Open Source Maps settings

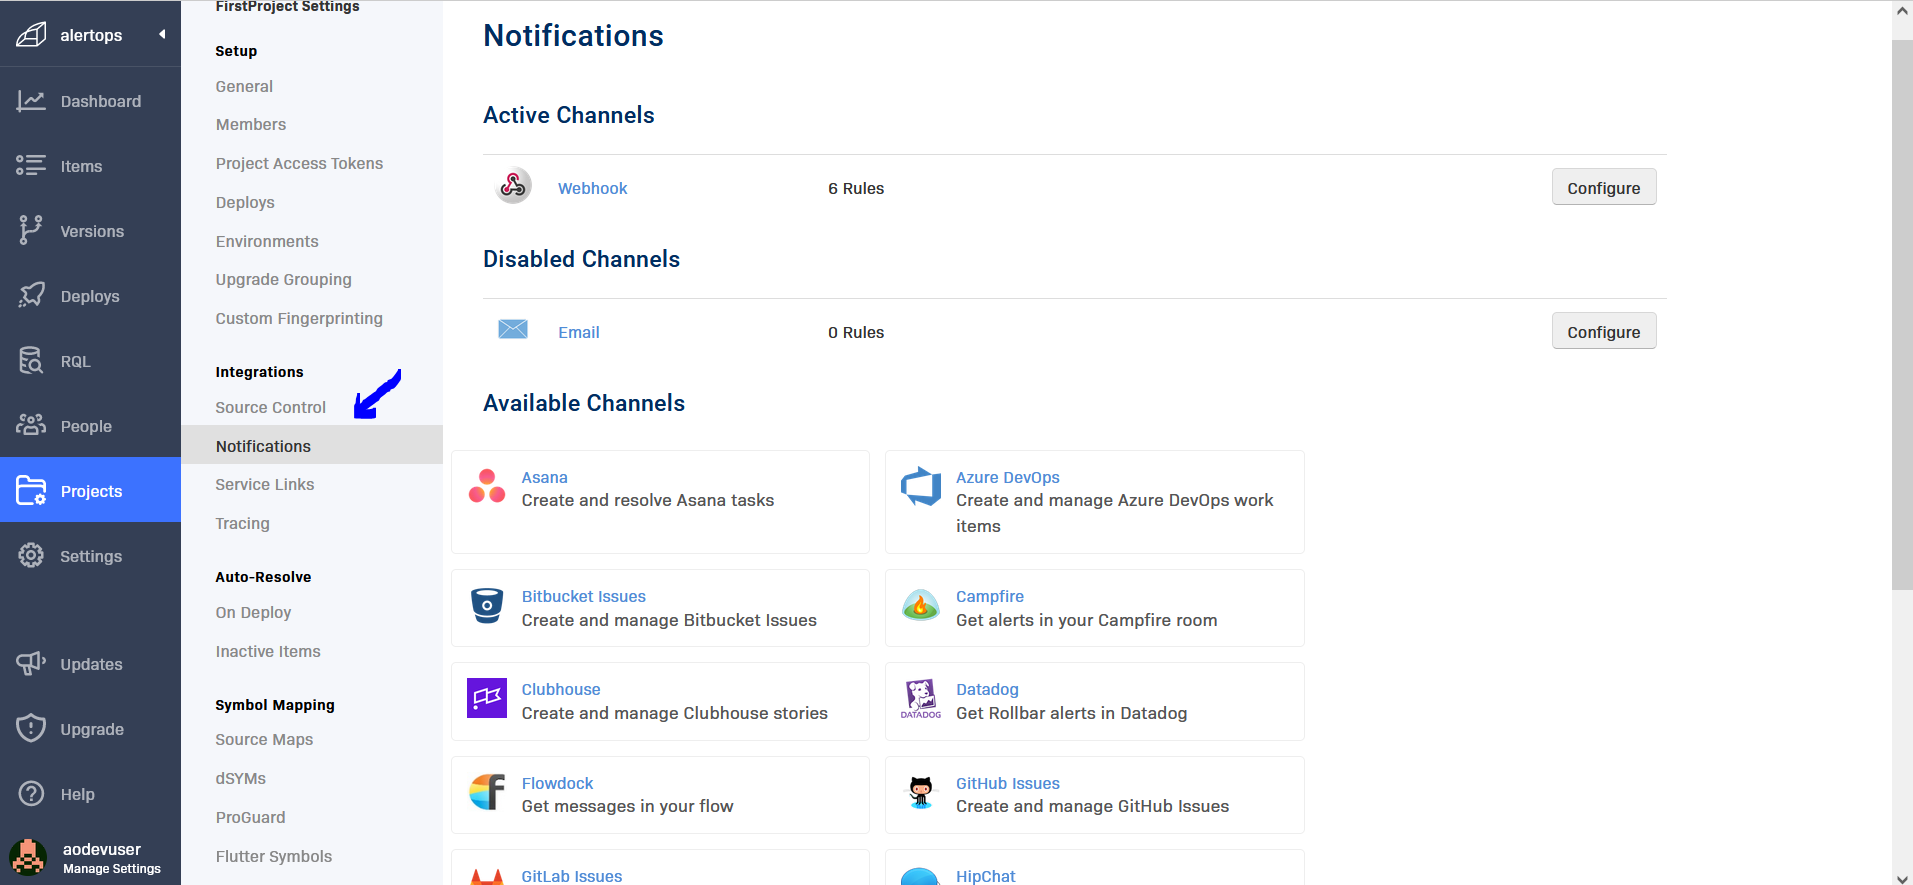click(x=264, y=739)
